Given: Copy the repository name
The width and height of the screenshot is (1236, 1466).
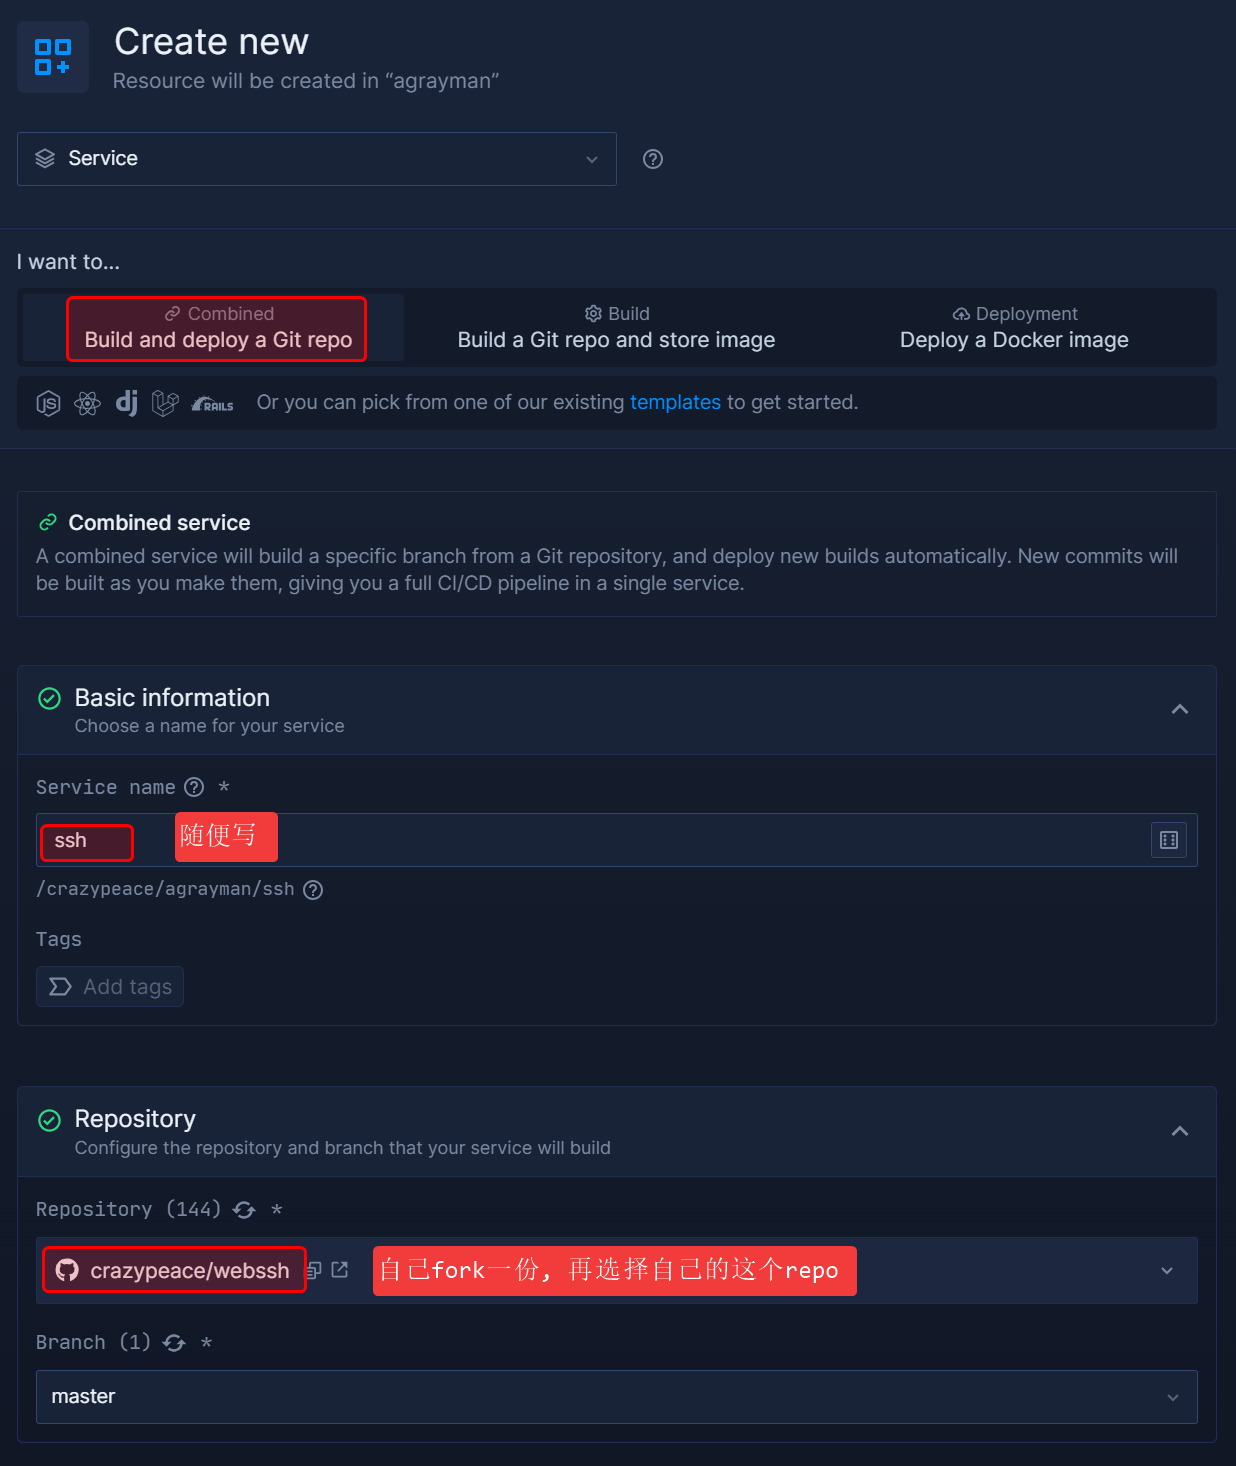Looking at the screenshot, I should pyautogui.click(x=314, y=1270).
